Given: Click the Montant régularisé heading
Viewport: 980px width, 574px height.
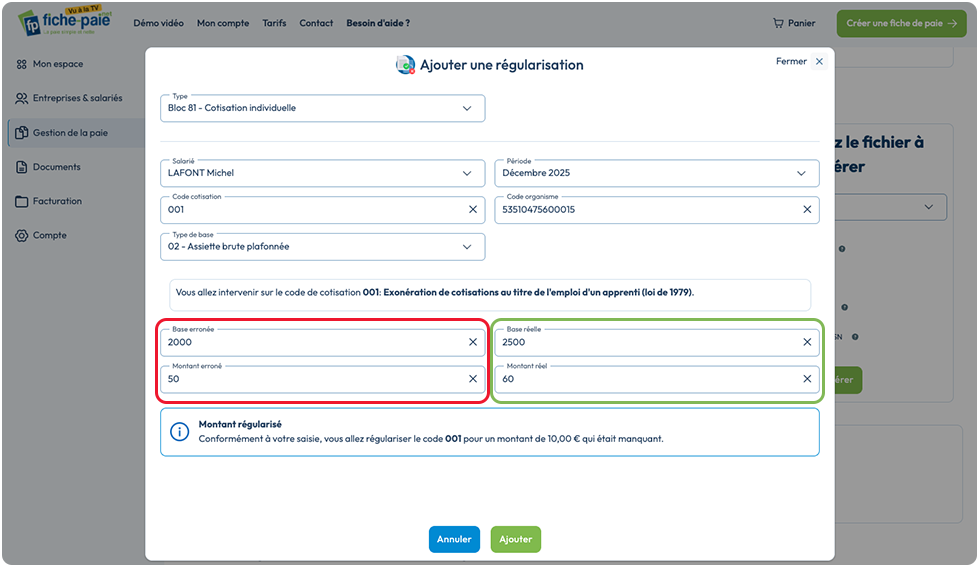Looking at the screenshot, I should [240, 425].
